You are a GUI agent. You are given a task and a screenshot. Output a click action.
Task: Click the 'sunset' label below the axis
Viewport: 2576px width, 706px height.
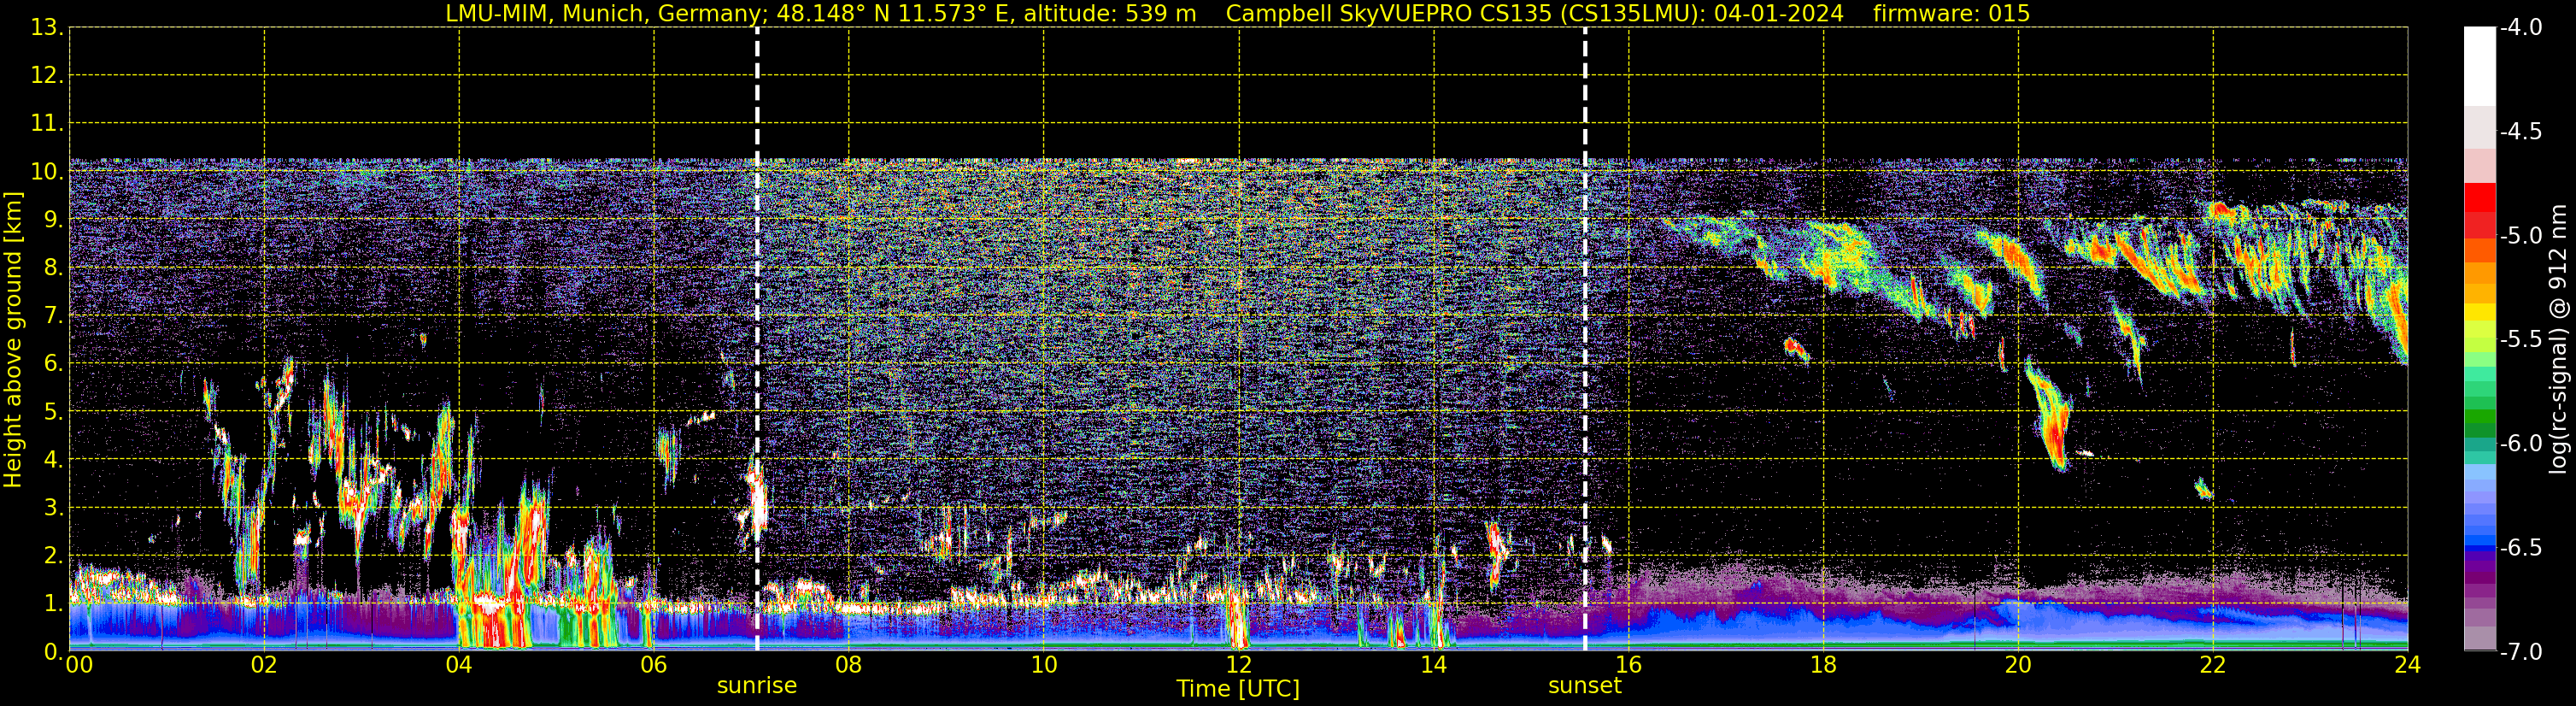click(x=1585, y=686)
